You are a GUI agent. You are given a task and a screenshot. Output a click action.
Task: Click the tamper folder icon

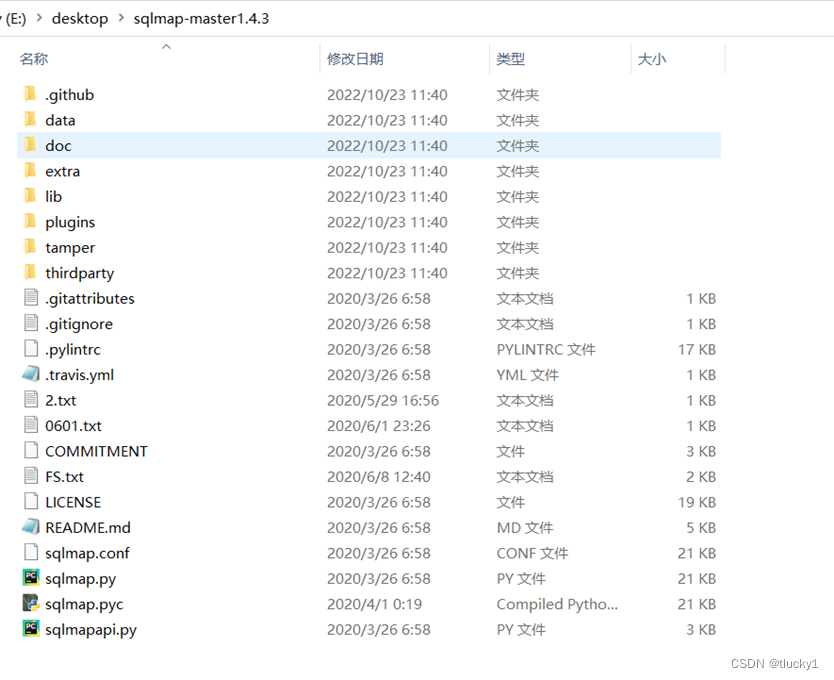30,247
